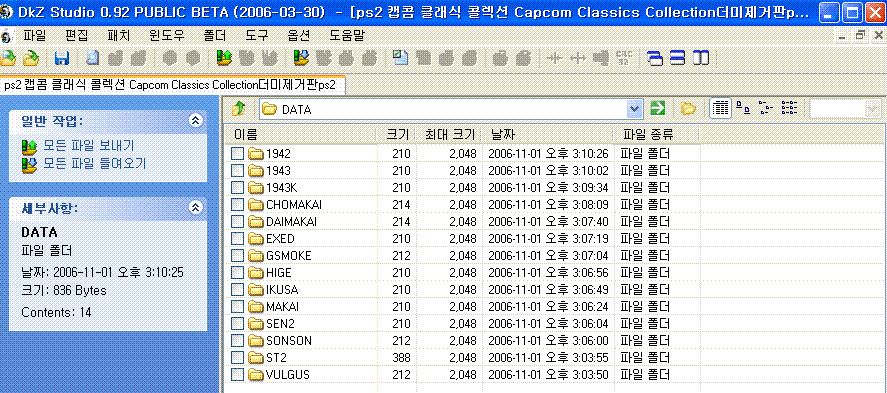
Task: Cascade windows using the toolbar icon
Action: [656, 58]
